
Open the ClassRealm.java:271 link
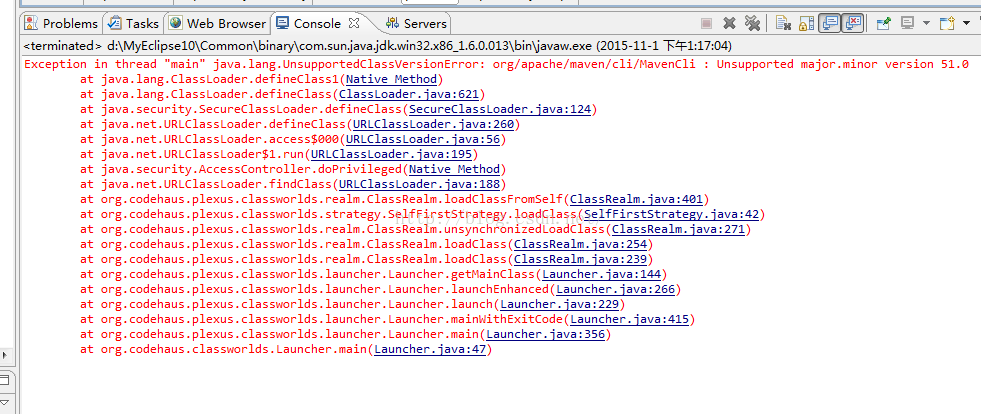click(678, 230)
